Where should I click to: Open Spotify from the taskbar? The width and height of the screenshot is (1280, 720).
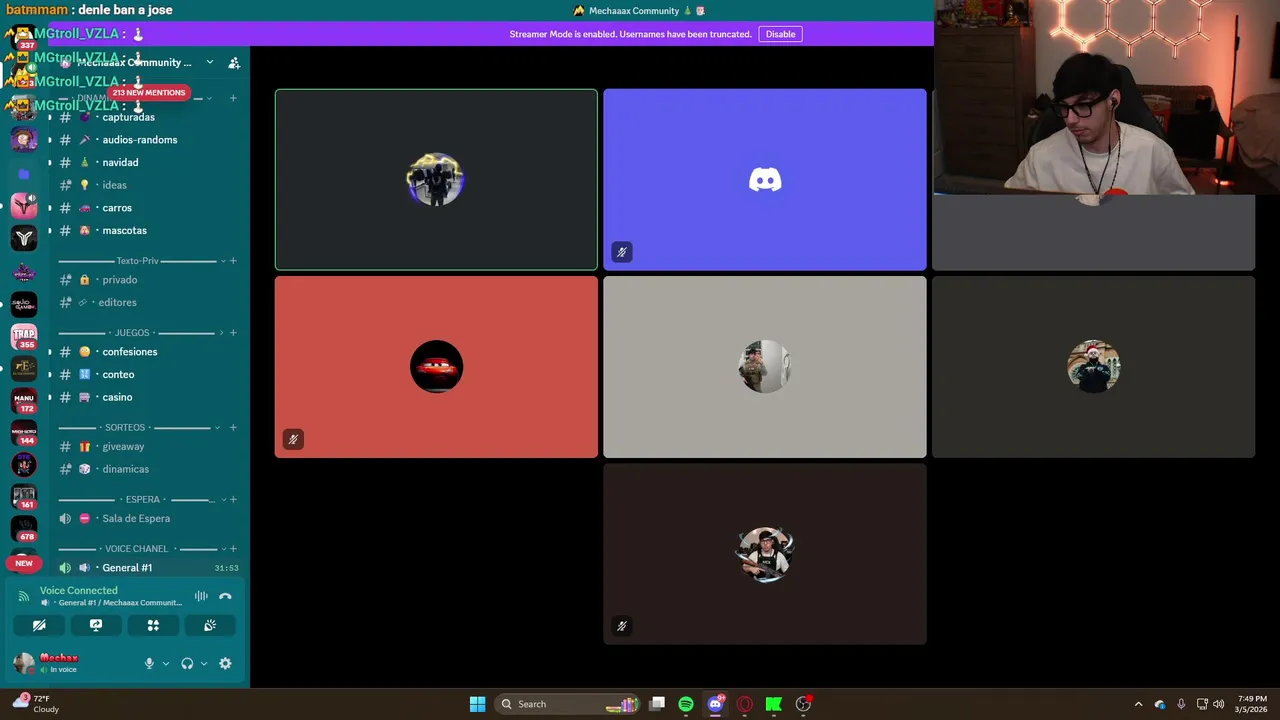[x=686, y=704]
